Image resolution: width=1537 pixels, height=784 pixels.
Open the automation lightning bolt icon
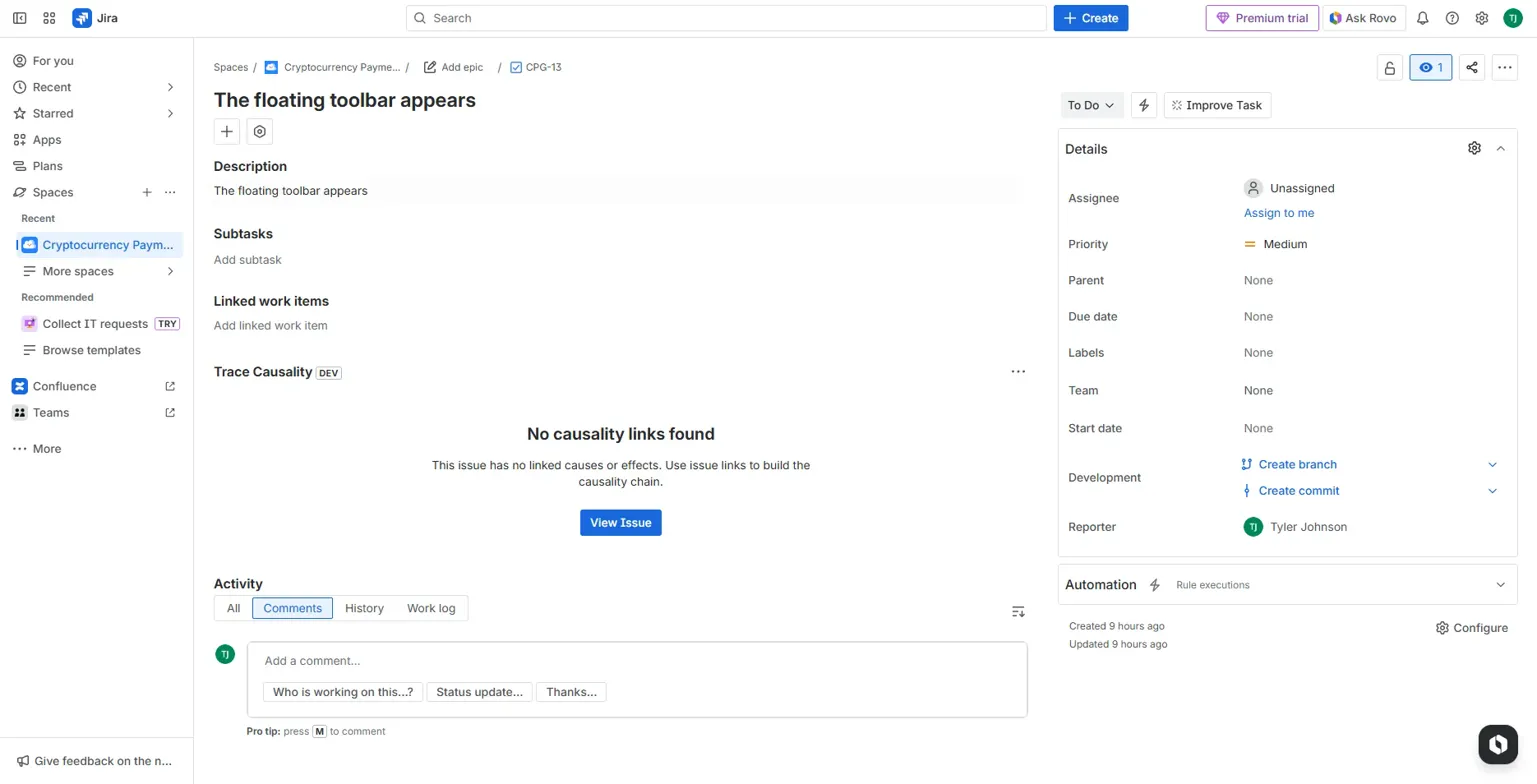pos(1144,105)
